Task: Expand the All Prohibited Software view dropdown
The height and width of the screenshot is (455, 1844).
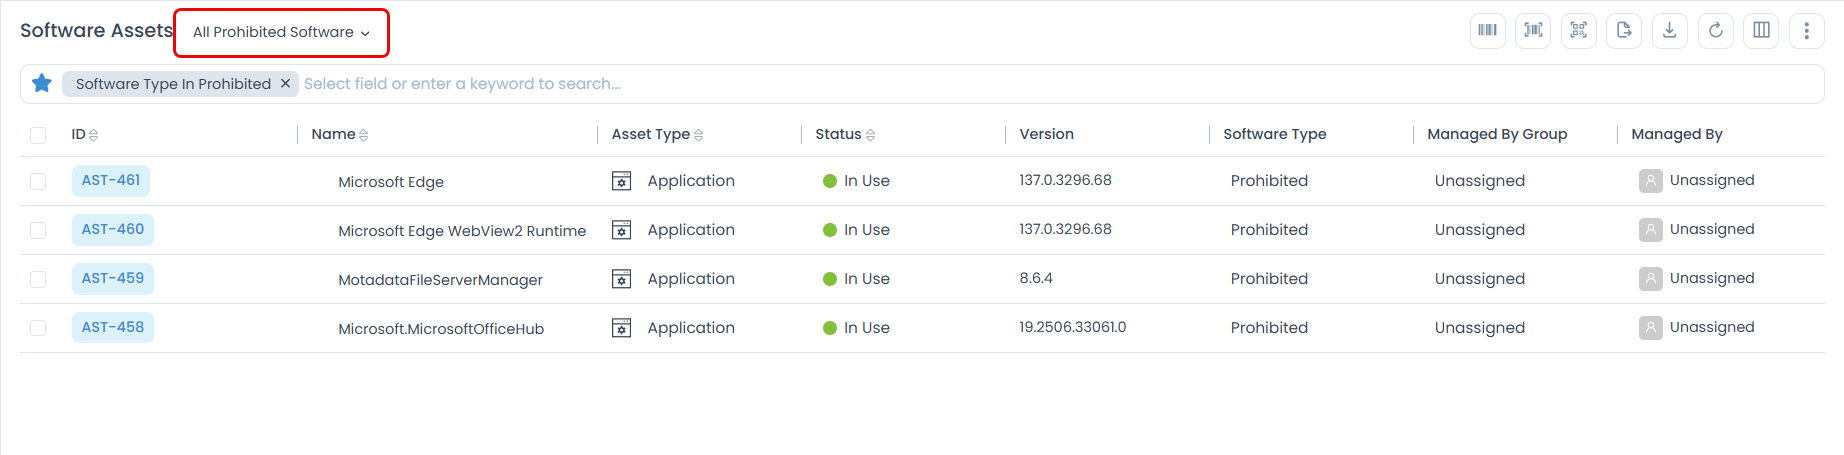Action: [x=281, y=33]
